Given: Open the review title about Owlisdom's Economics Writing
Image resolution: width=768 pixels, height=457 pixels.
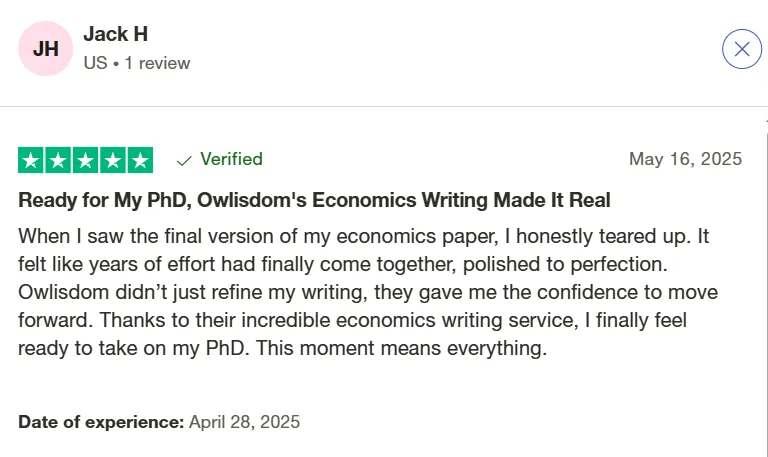Looking at the screenshot, I should click(x=314, y=200).
